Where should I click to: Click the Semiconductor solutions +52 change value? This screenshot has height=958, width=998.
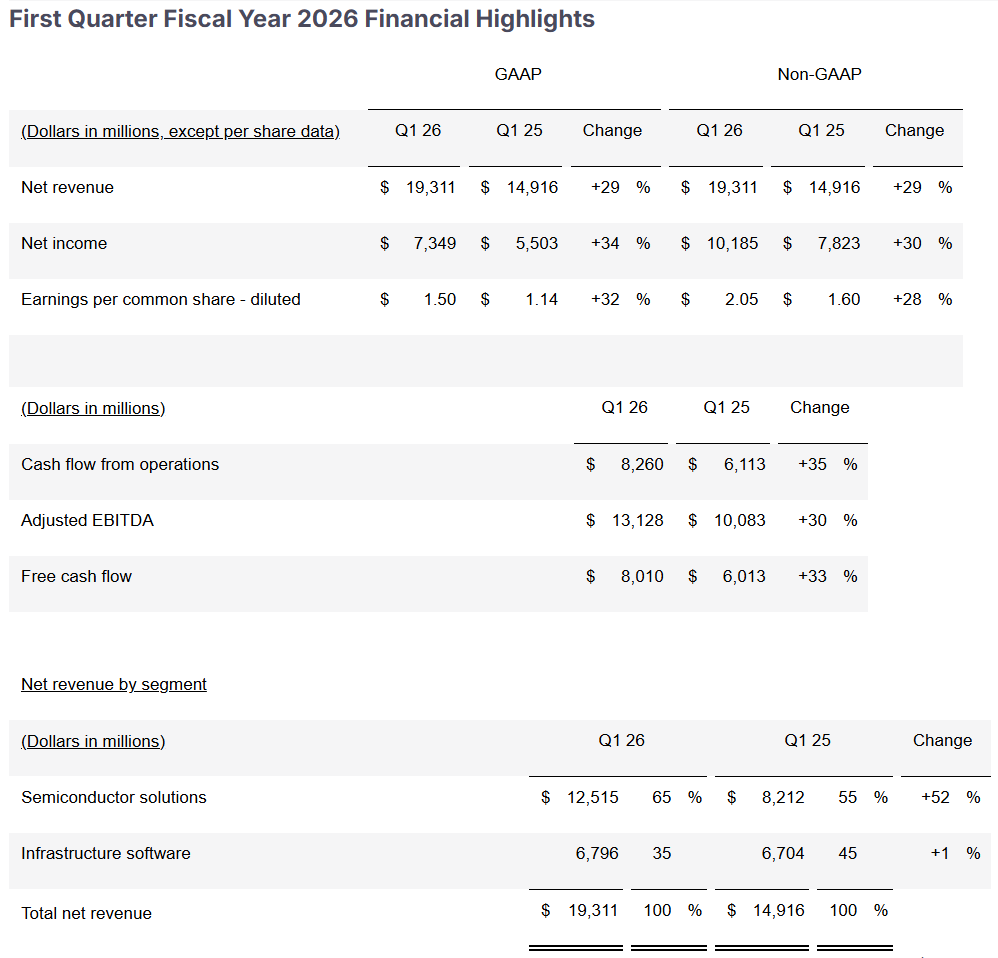935,797
